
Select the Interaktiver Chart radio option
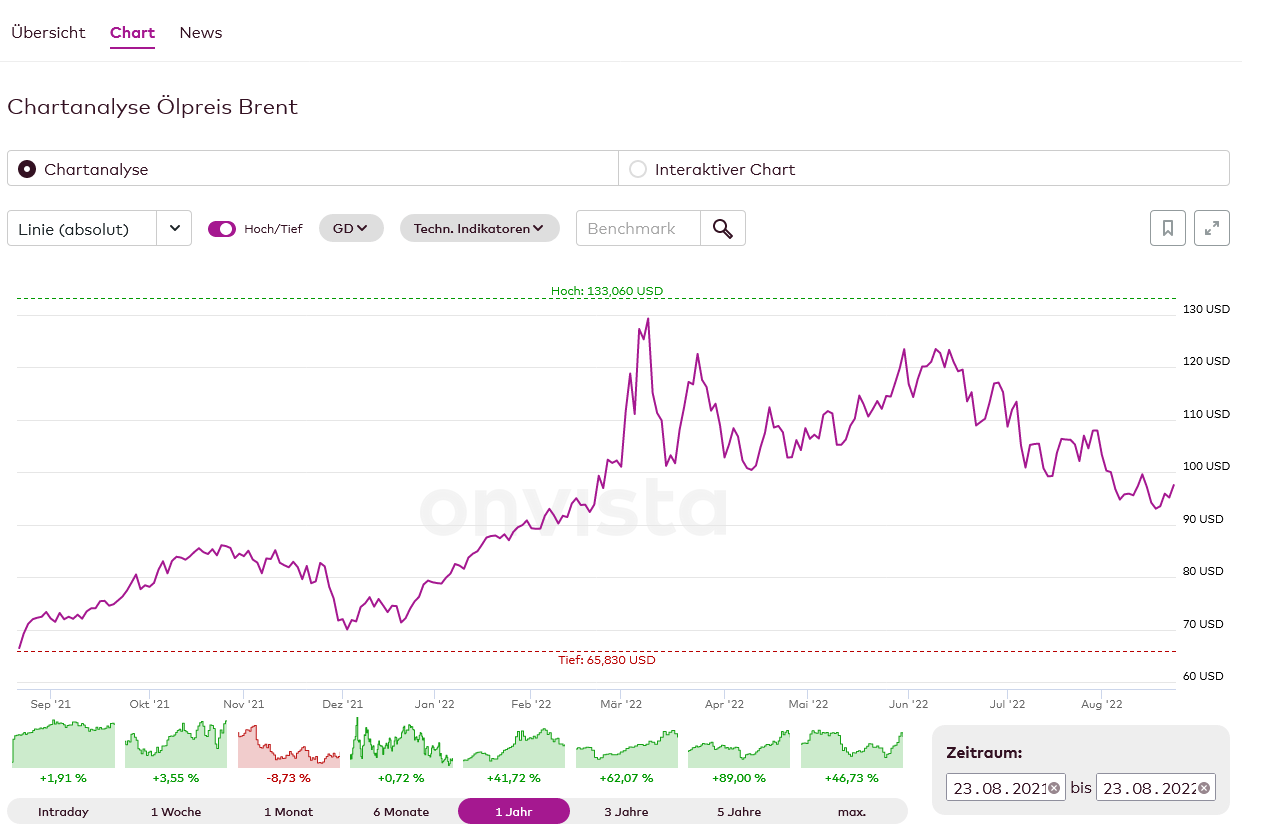pos(638,169)
